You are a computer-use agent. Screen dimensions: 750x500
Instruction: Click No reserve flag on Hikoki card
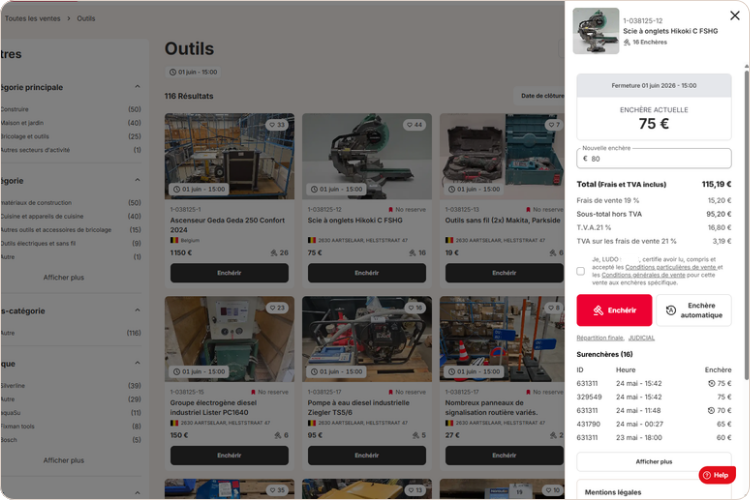pyautogui.click(x=391, y=210)
